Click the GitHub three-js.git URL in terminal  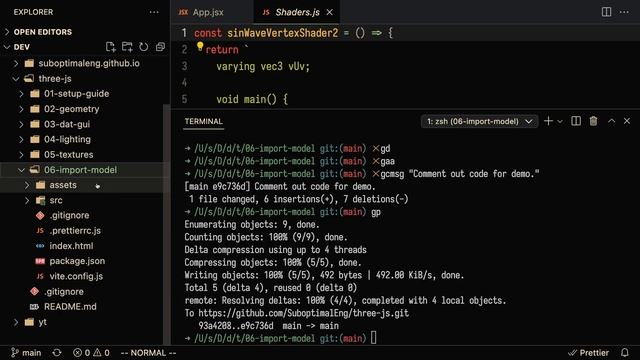point(304,313)
